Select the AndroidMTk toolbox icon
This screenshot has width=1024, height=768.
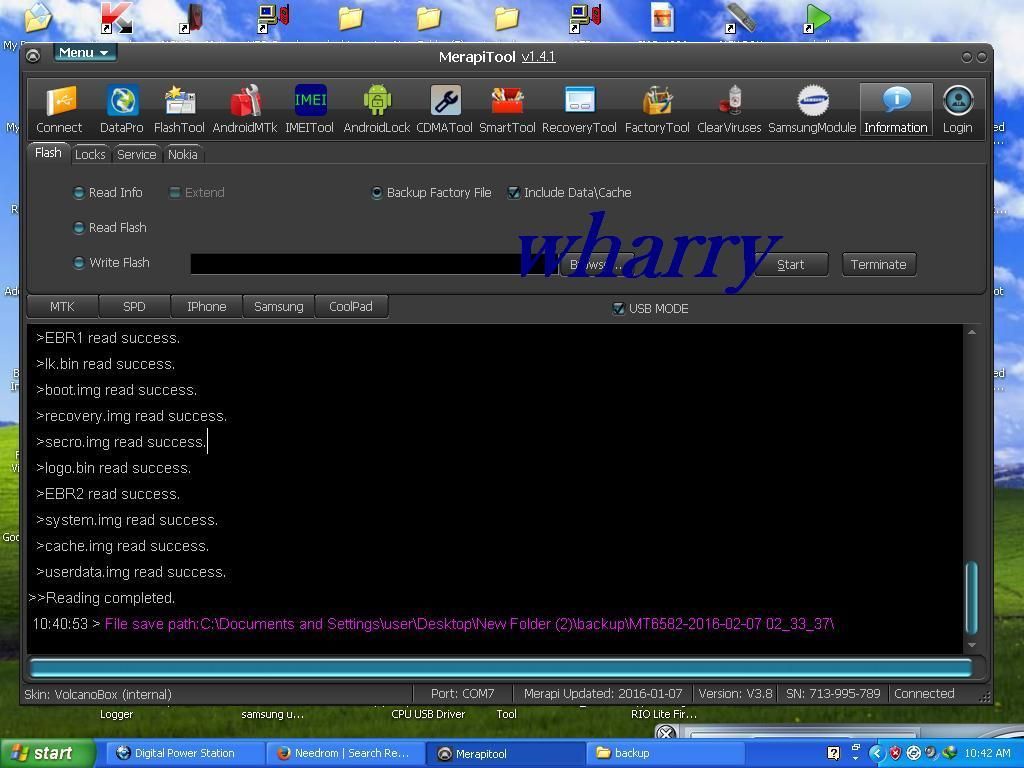pyautogui.click(x=245, y=109)
